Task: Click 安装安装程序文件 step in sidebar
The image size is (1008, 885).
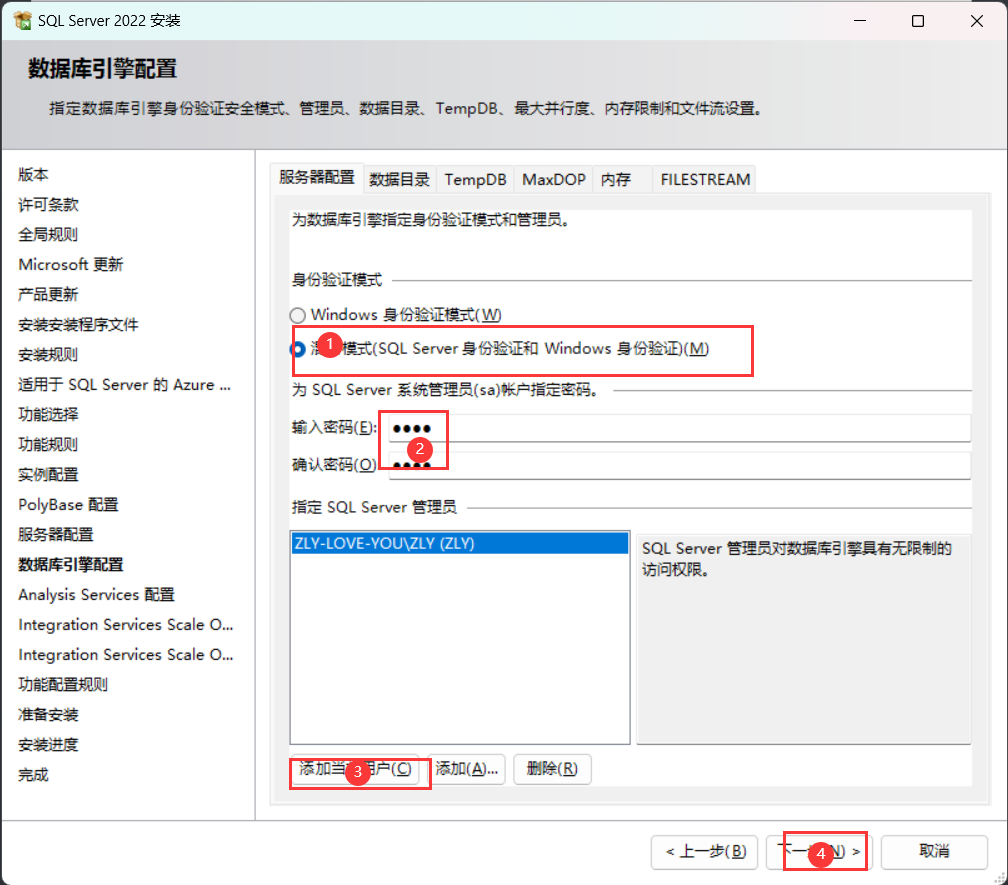Action: coord(78,325)
